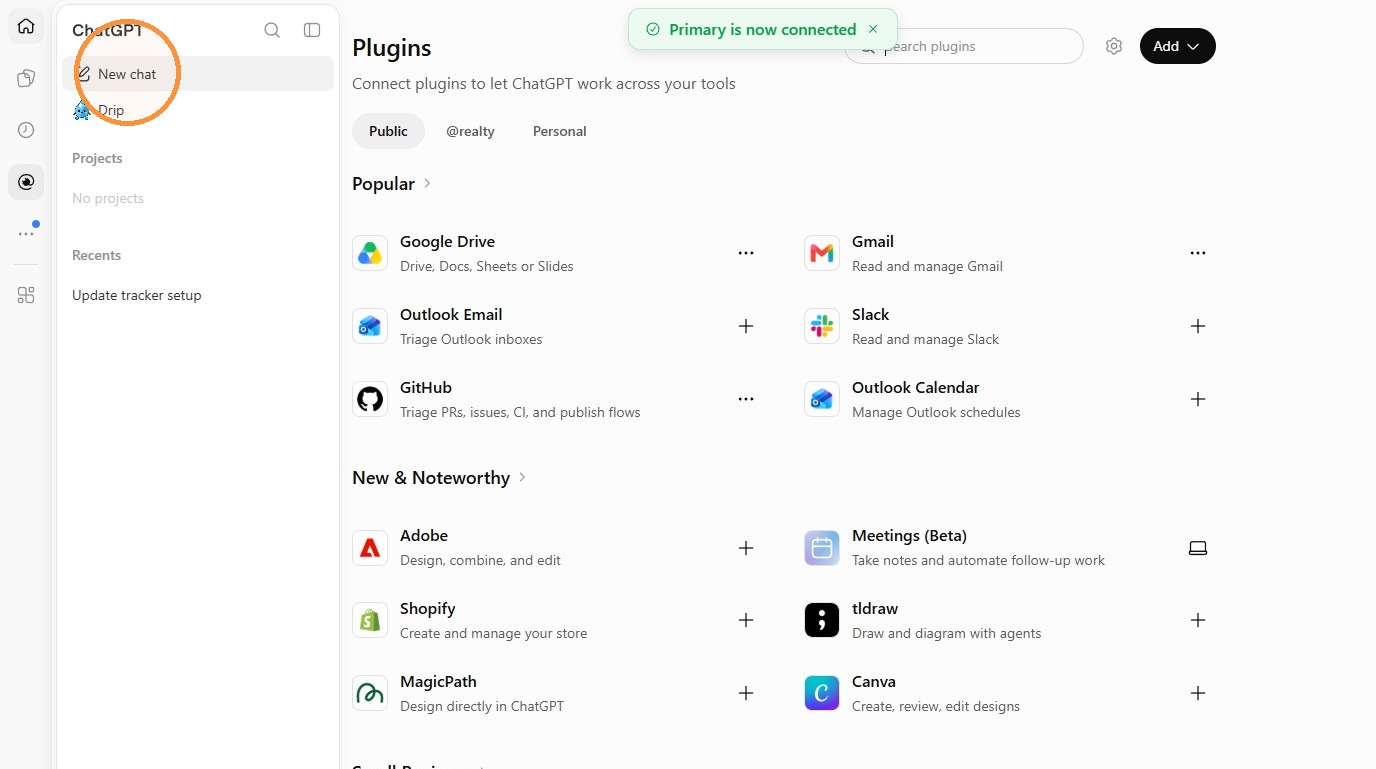Screen dimensions: 1376x769
Task: Open the clock history icon in left rail
Action: coord(26,130)
